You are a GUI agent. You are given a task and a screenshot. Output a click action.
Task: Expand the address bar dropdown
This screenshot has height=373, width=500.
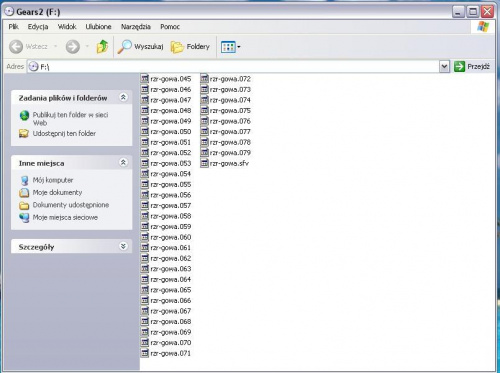(444, 67)
